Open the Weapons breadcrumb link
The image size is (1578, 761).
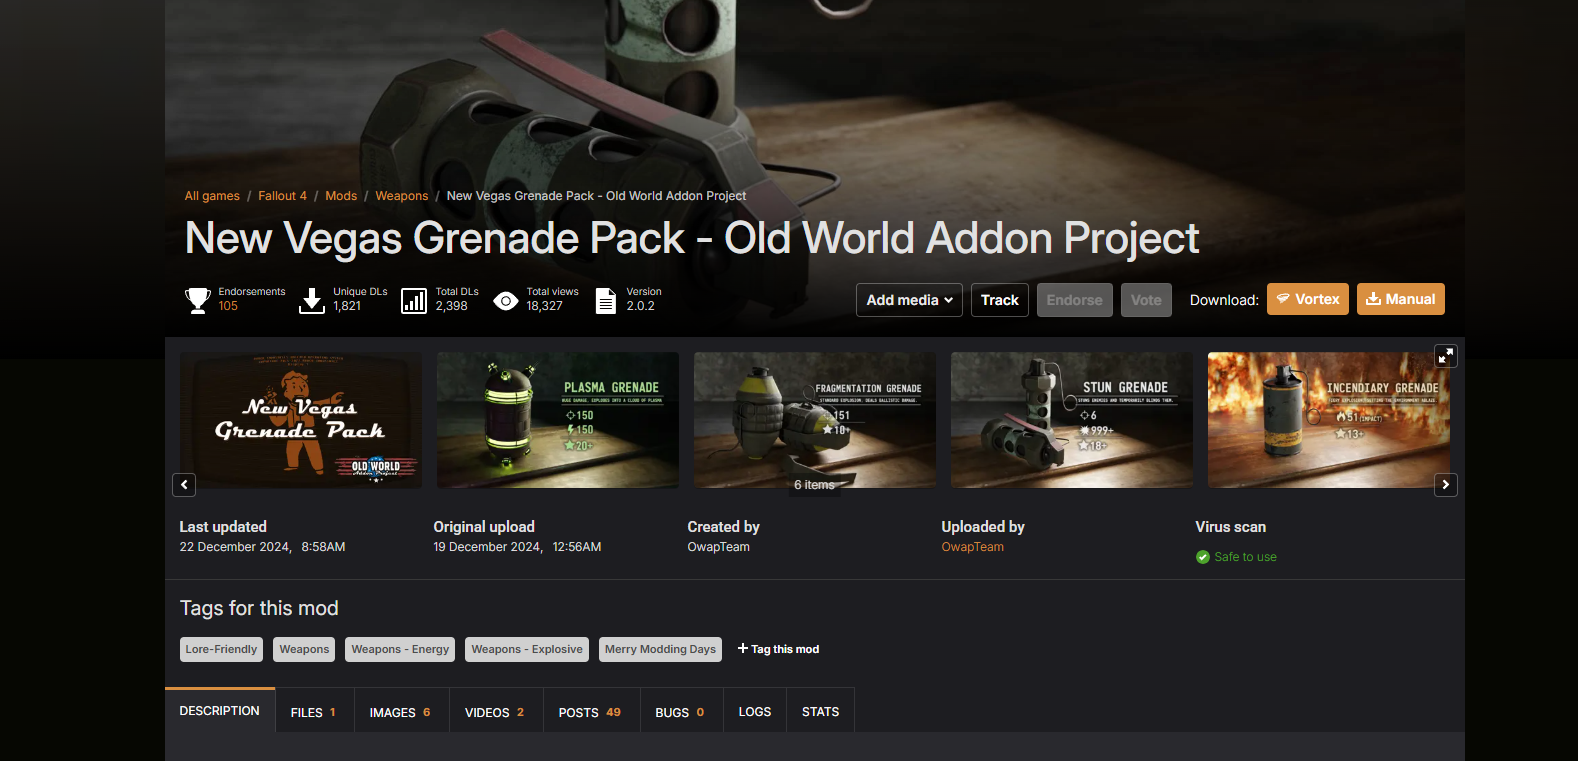(x=402, y=196)
